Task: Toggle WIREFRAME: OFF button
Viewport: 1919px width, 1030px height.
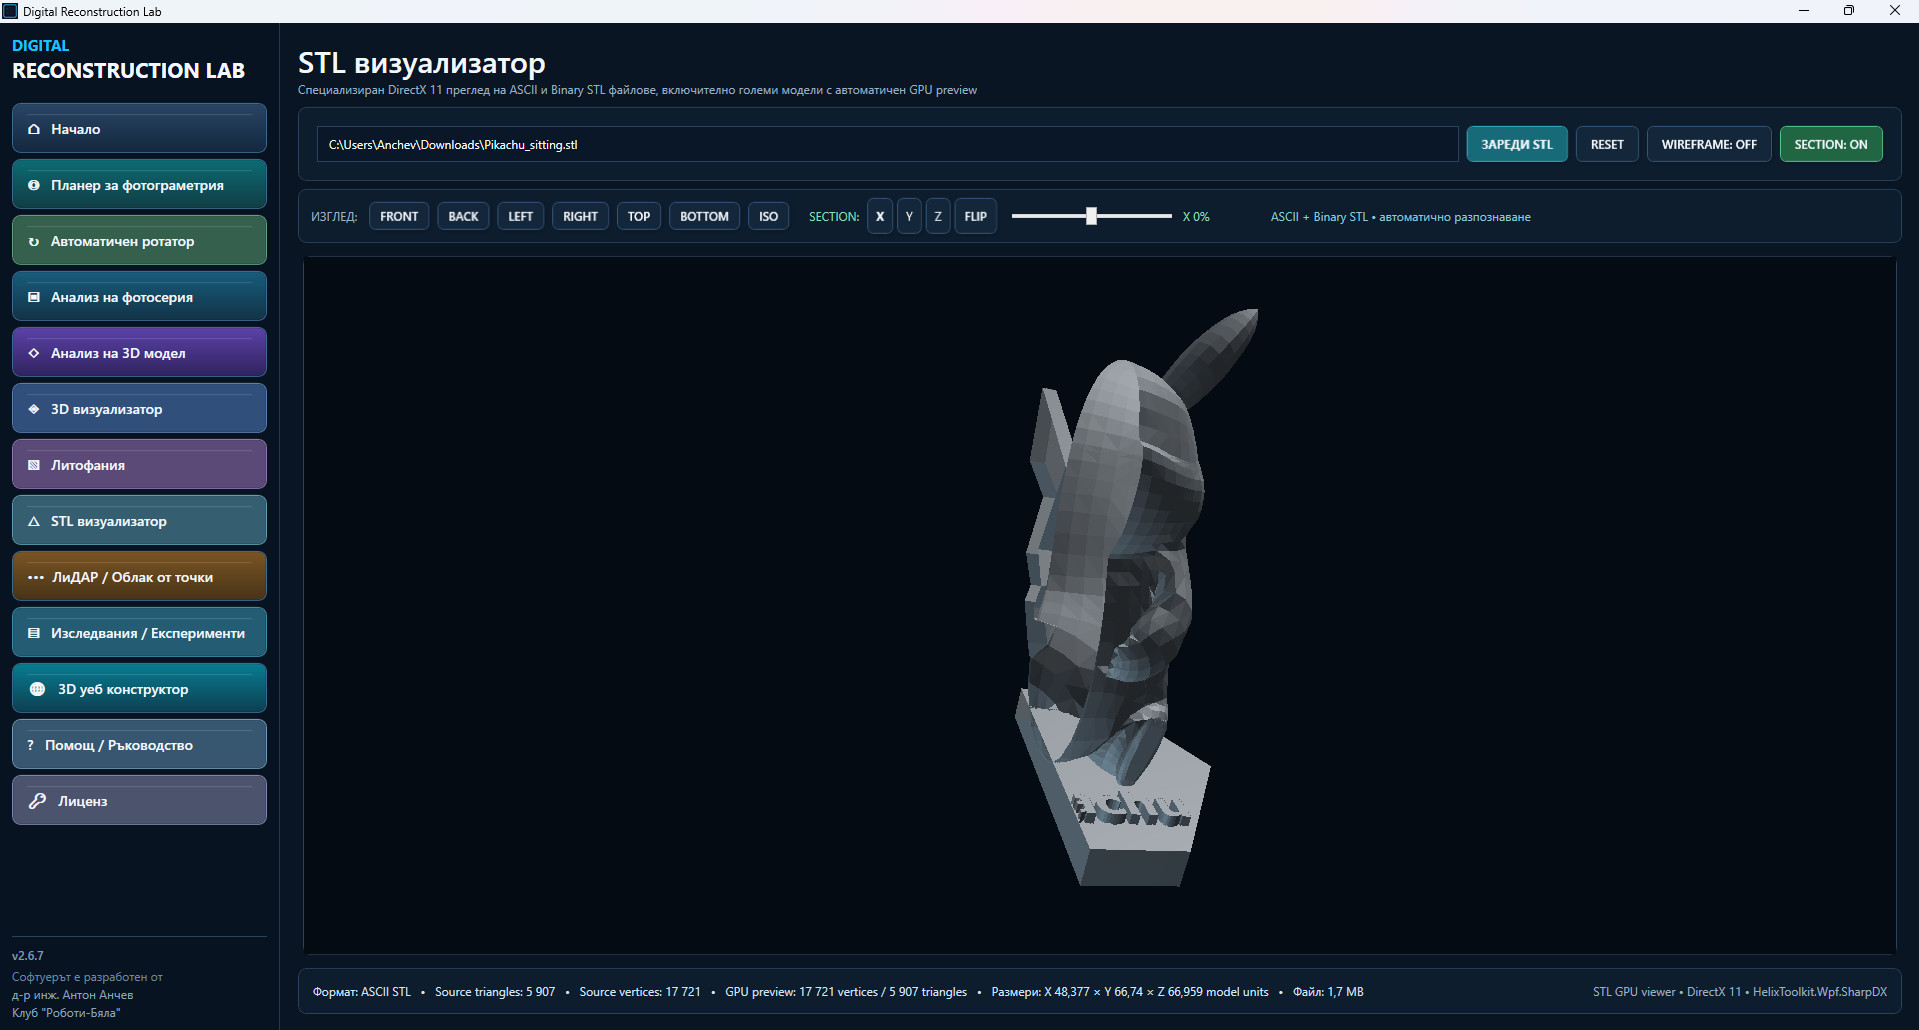Action: click(1709, 144)
